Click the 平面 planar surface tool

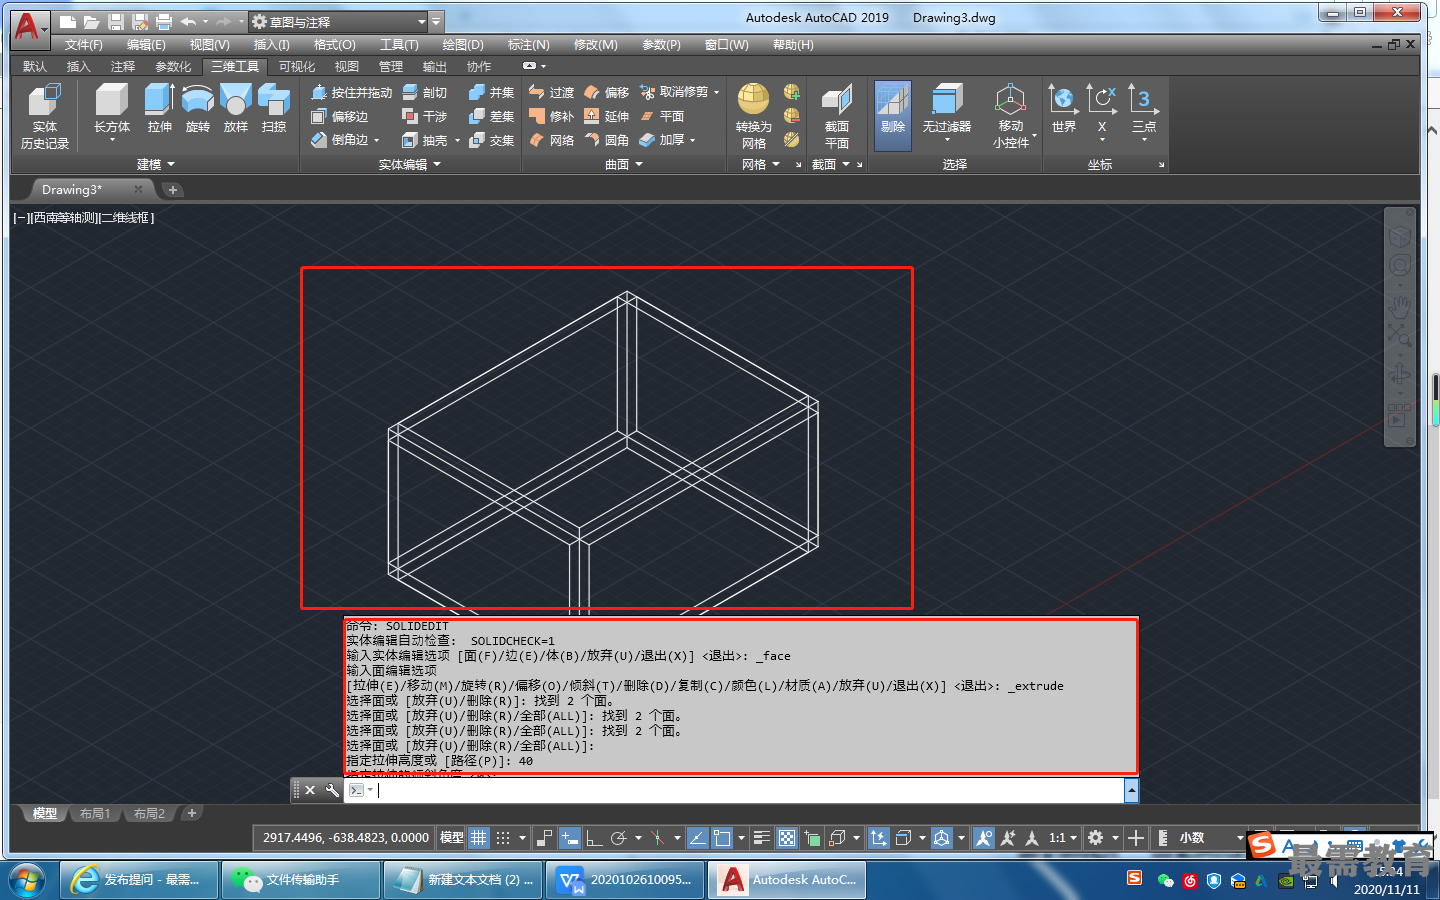[x=662, y=116]
